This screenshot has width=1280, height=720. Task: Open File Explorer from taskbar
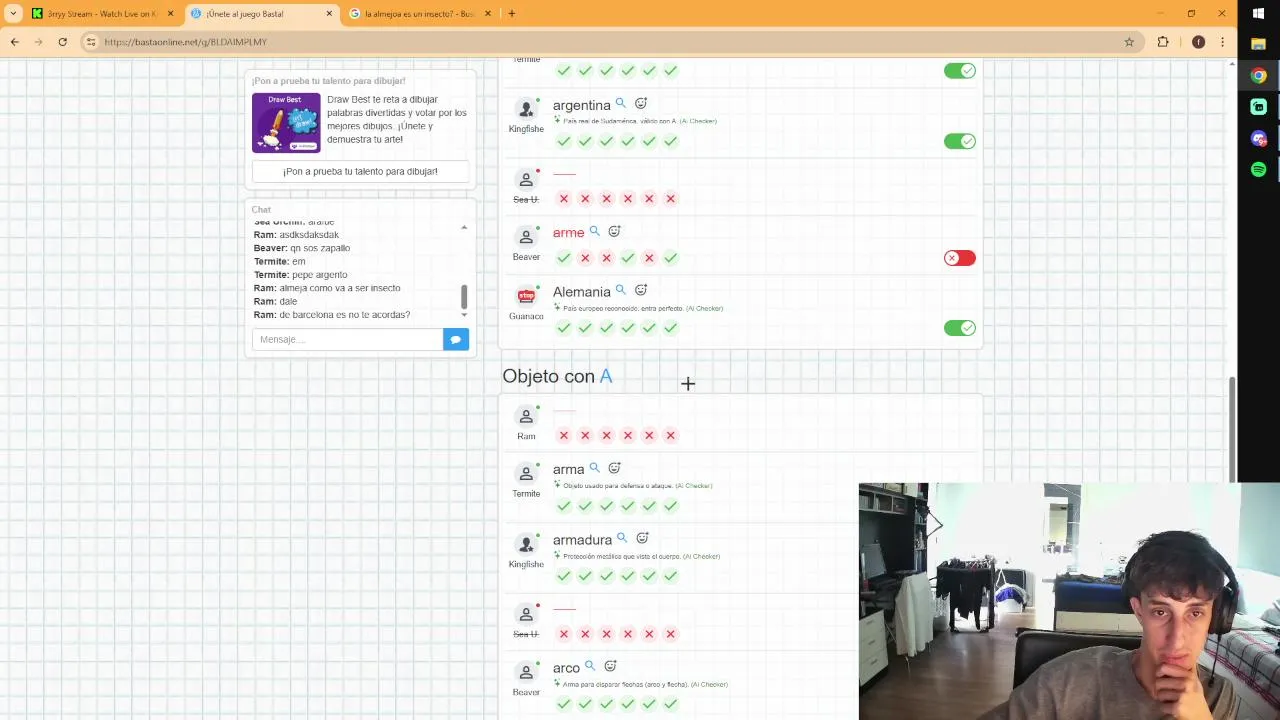(x=1259, y=44)
